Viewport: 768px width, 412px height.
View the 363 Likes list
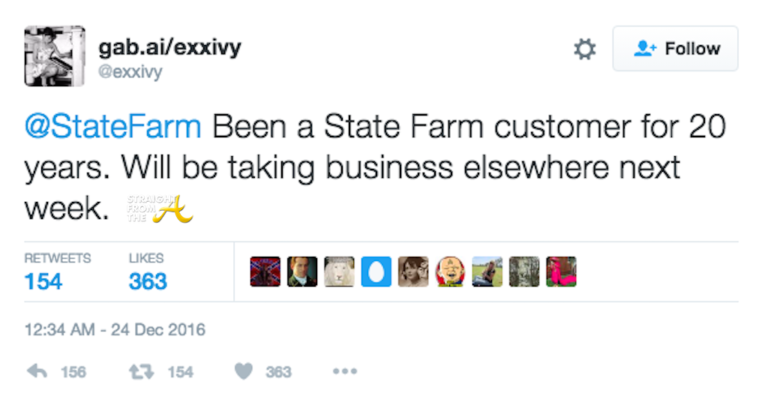pos(147,272)
